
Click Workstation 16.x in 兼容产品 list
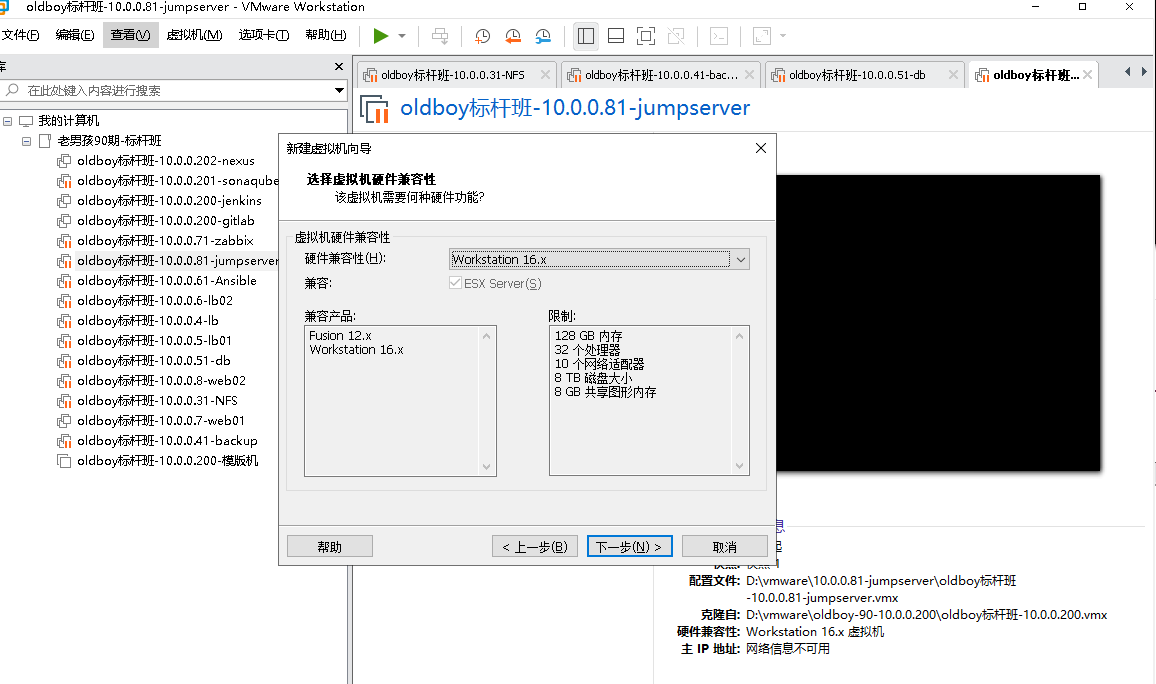click(x=357, y=350)
